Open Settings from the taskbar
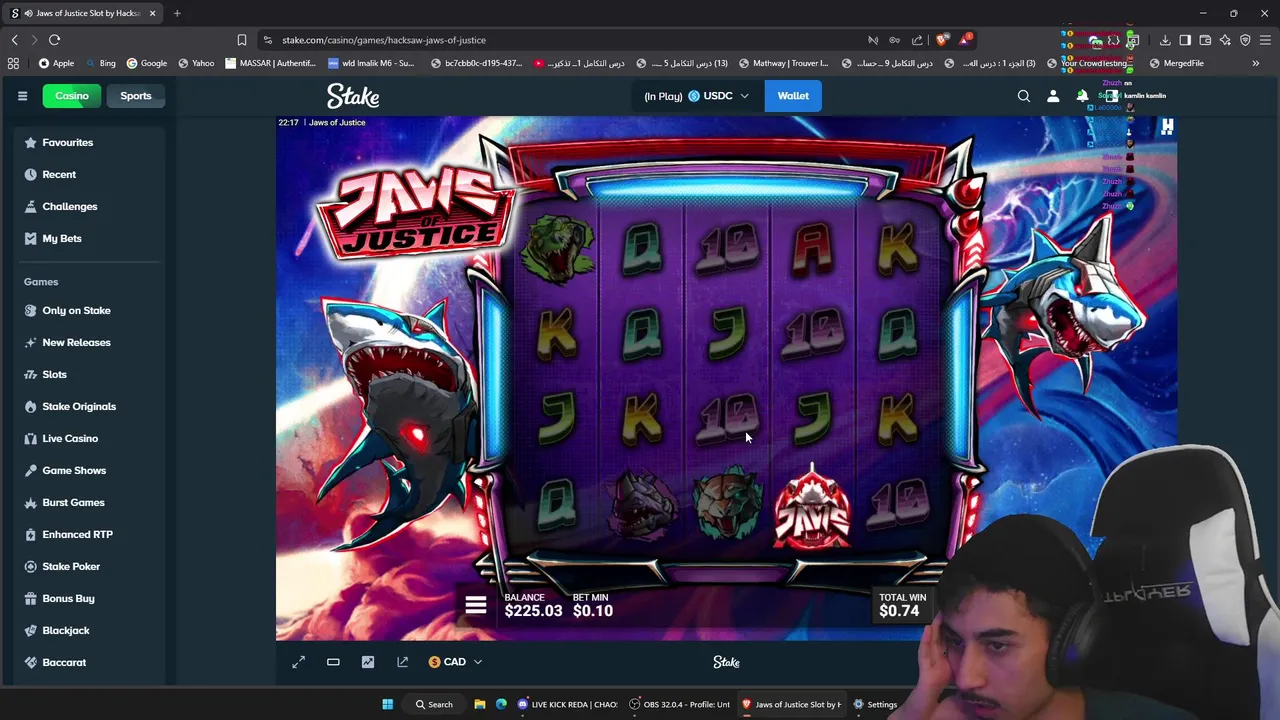 coord(875,704)
